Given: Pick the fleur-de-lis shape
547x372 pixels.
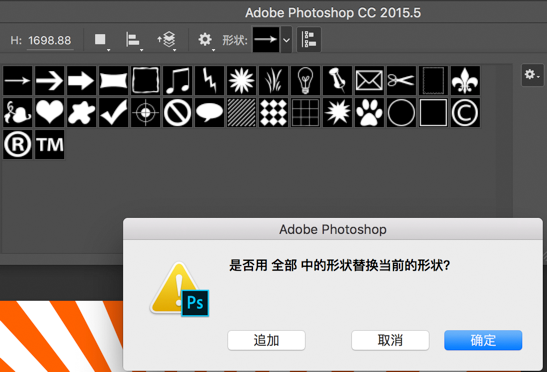Looking at the screenshot, I should click(465, 81).
